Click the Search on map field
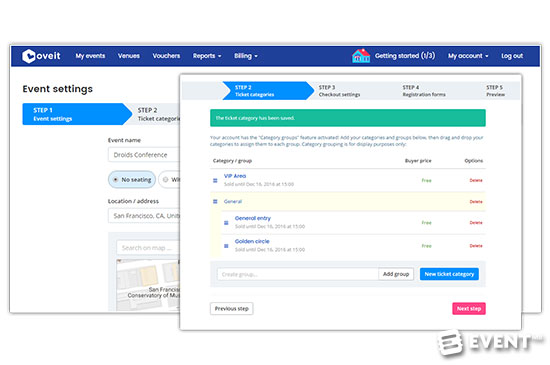Image resolution: width=550 pixels, height=365 pixels. (x=148, y=248)
